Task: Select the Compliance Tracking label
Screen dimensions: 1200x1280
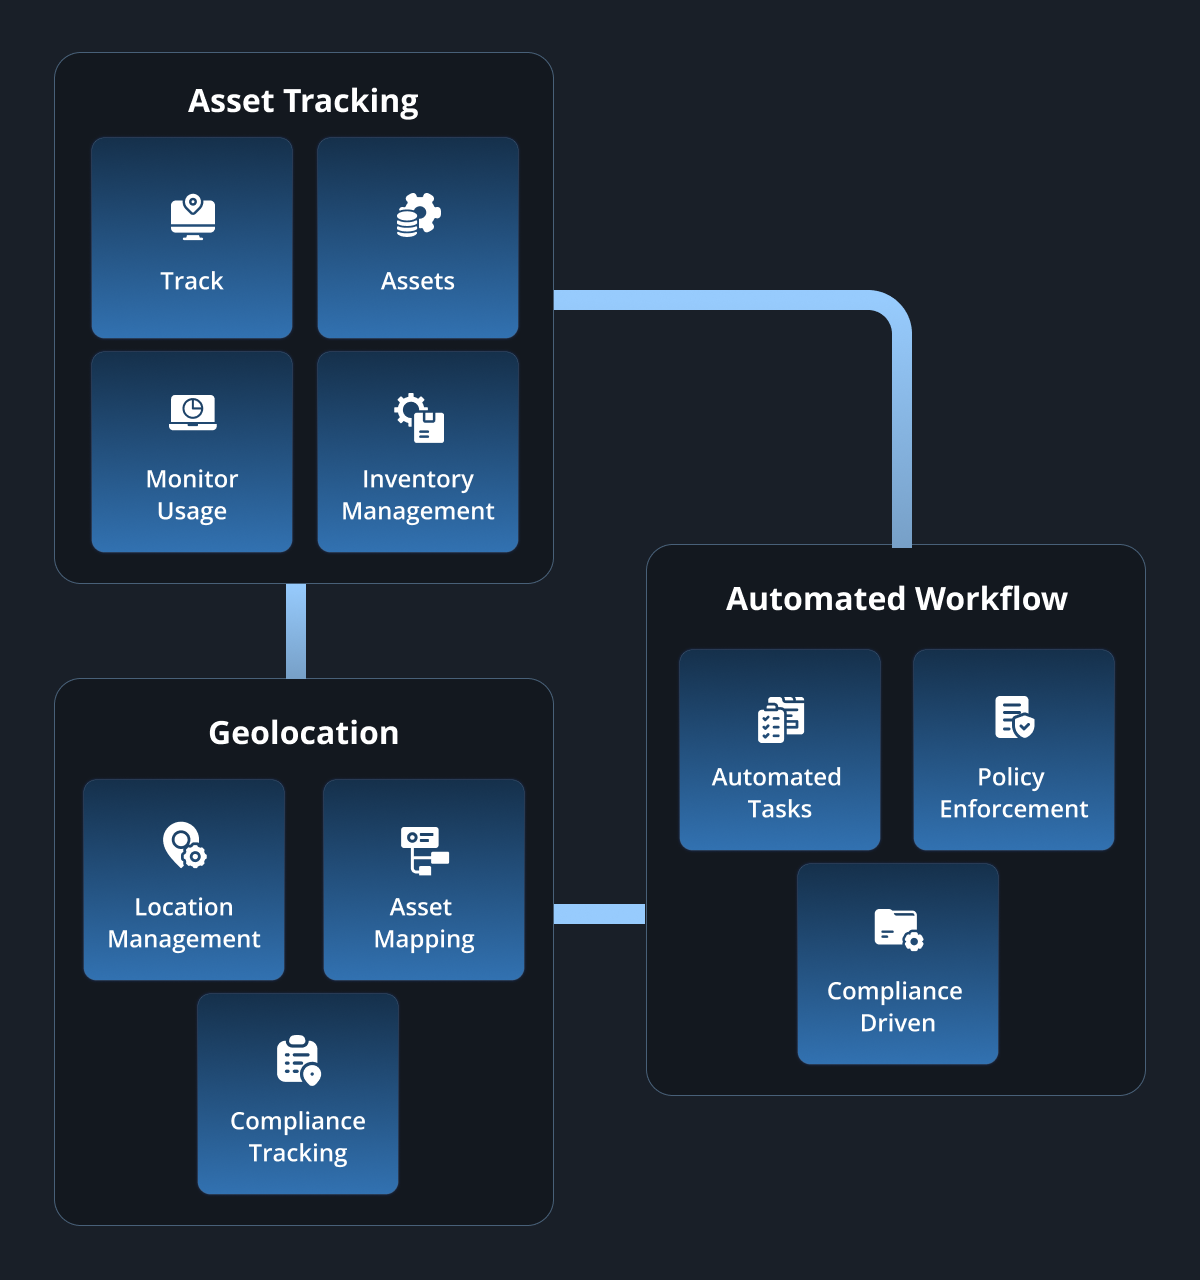Action: point(298,1137)
